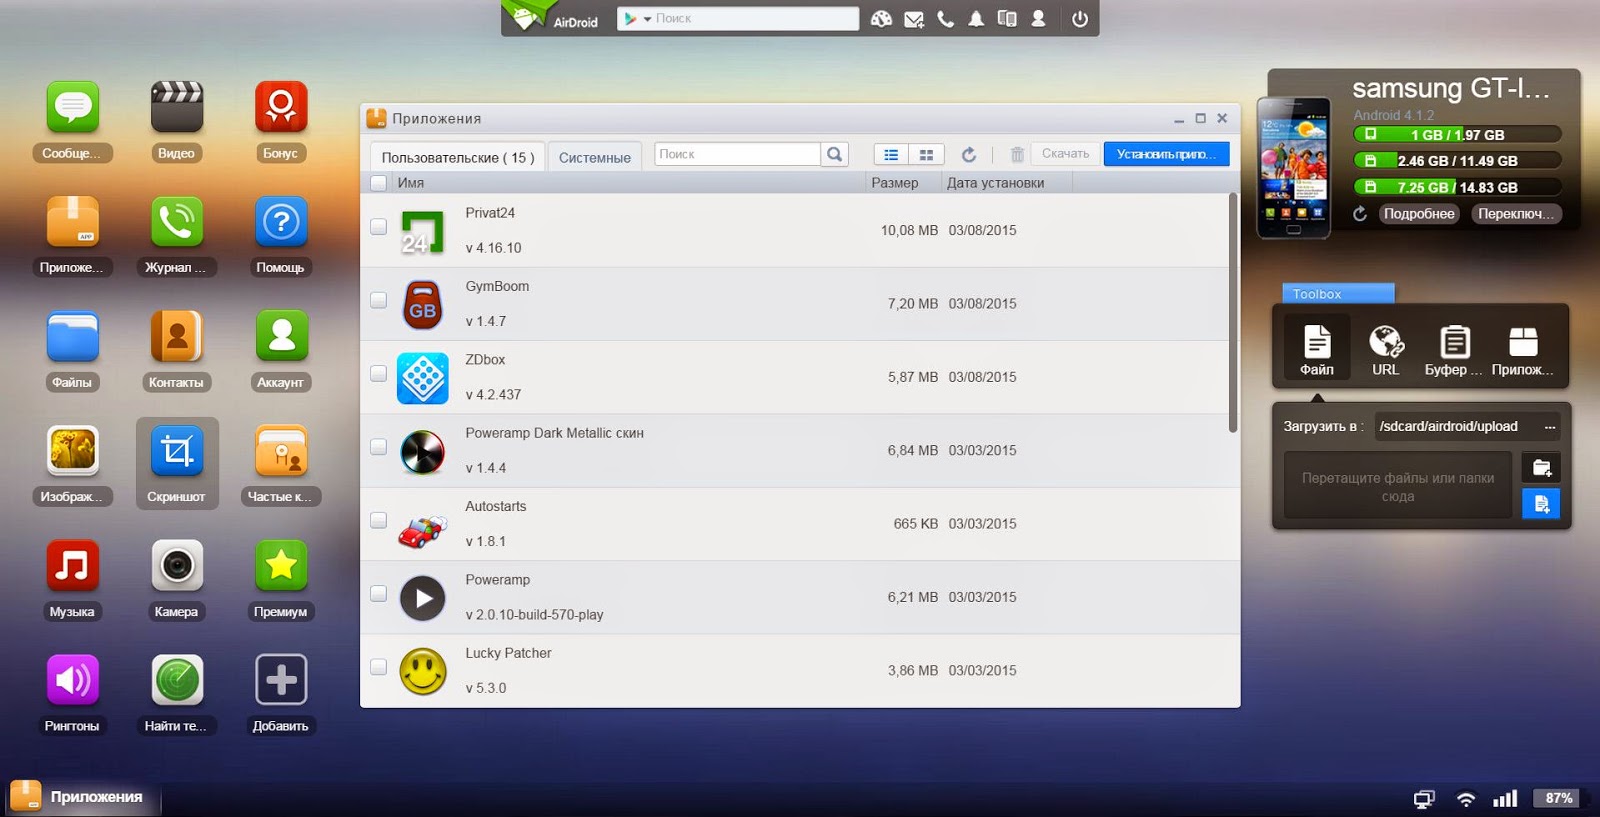This screenshot has height=817, width=1600.
Task: Open the Помощь help icon
Action: coord(281,221)
